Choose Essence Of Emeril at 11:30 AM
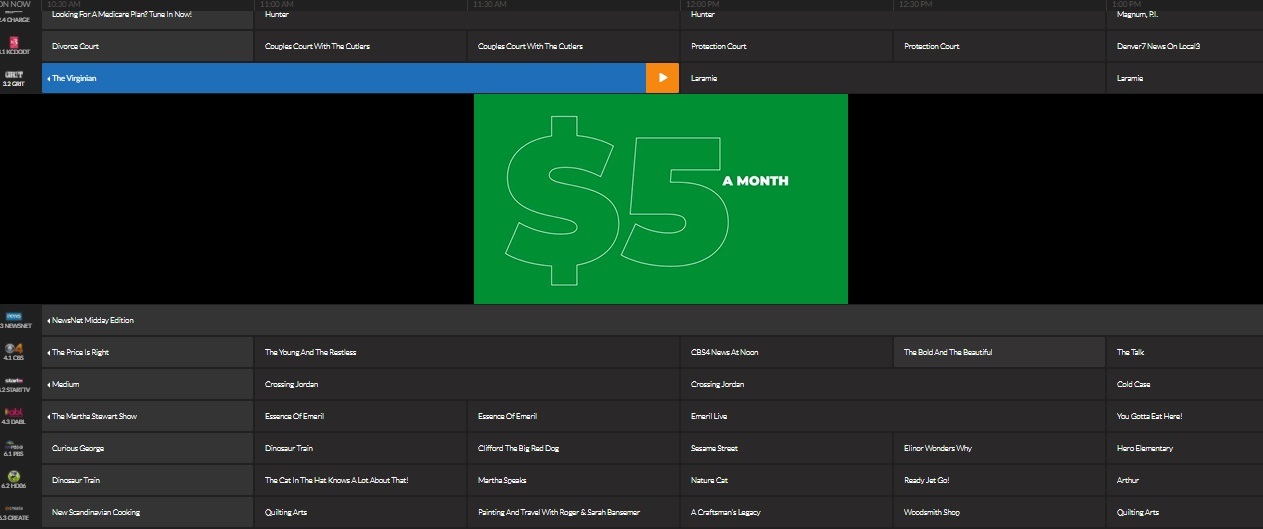Viewport: 1263px width, 529px height. (573, 416)
